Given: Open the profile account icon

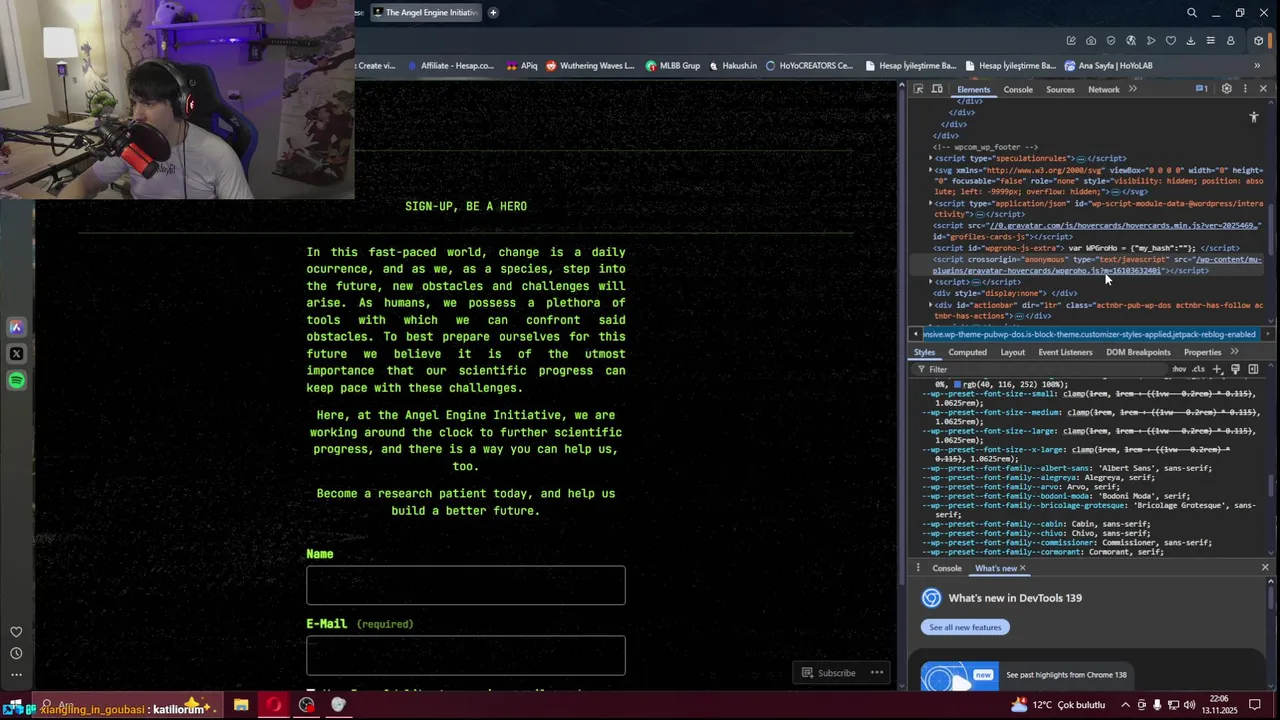Looking at the screenshot, I should (1231, 41).
